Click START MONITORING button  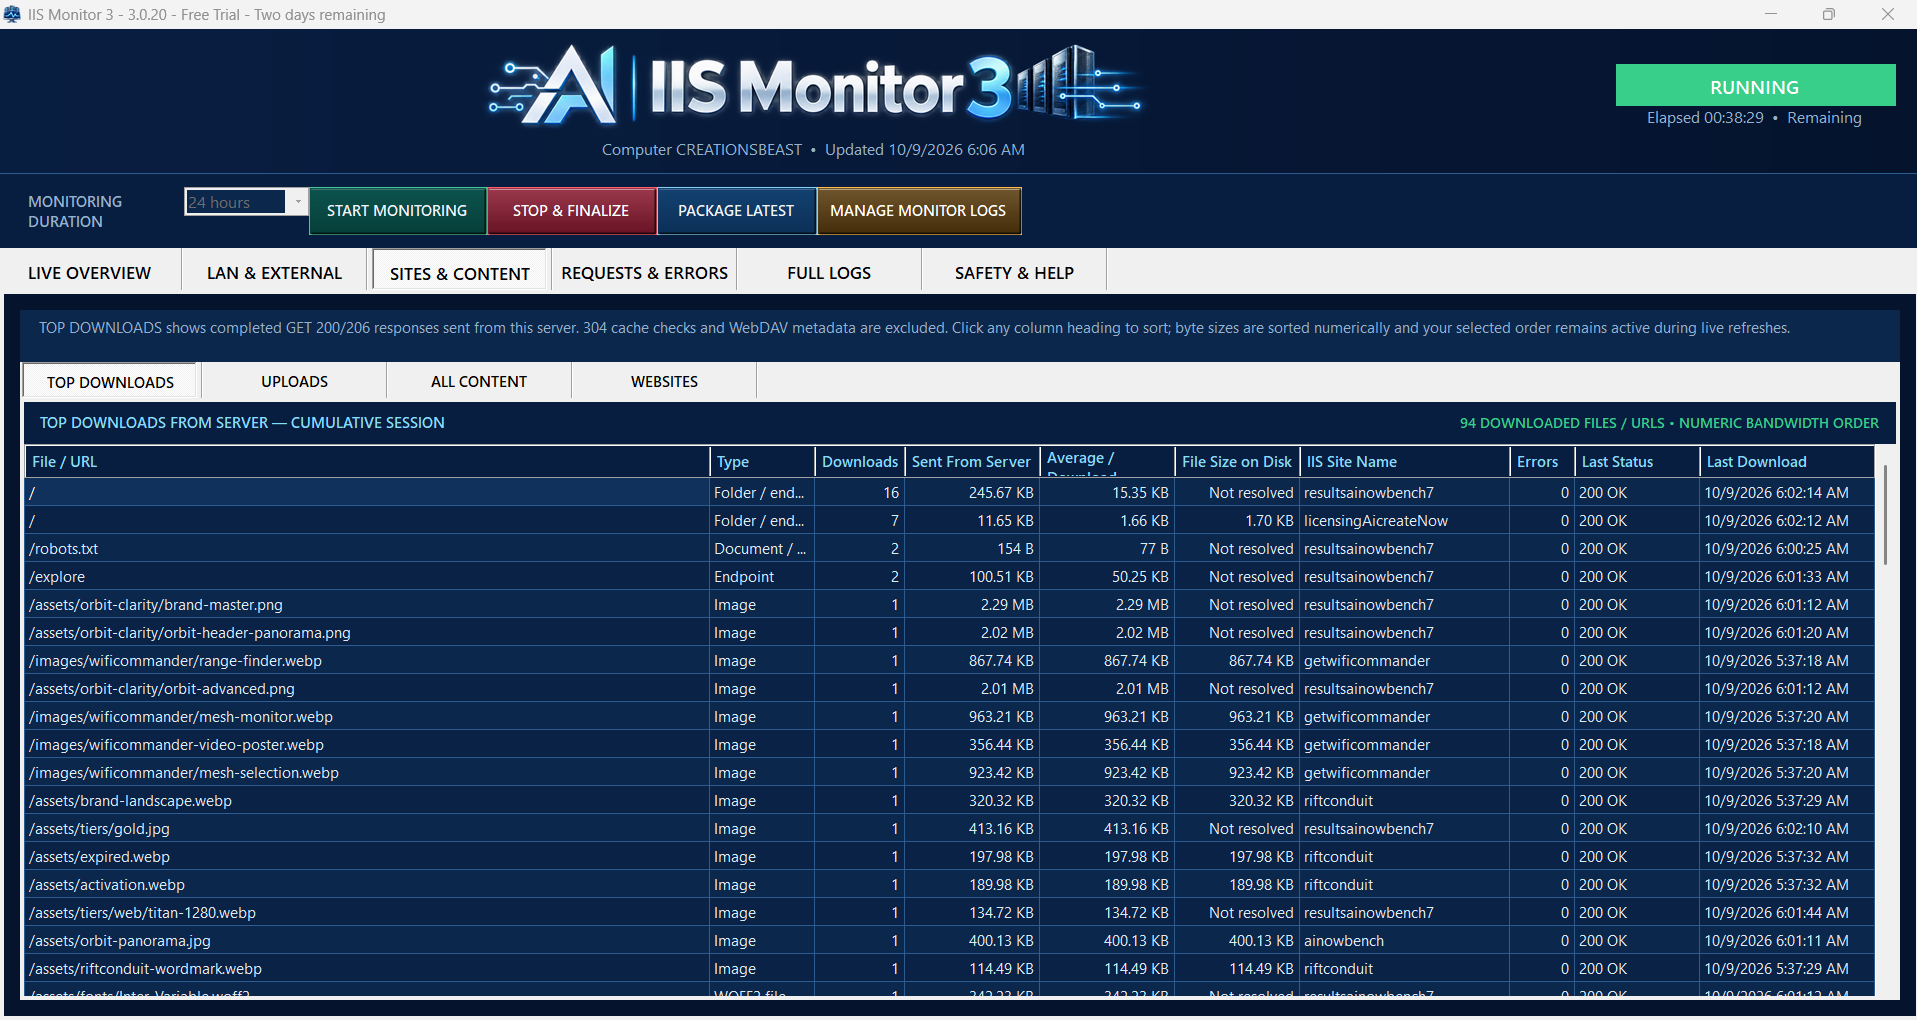pyautogui.click(x=397, y=211)
